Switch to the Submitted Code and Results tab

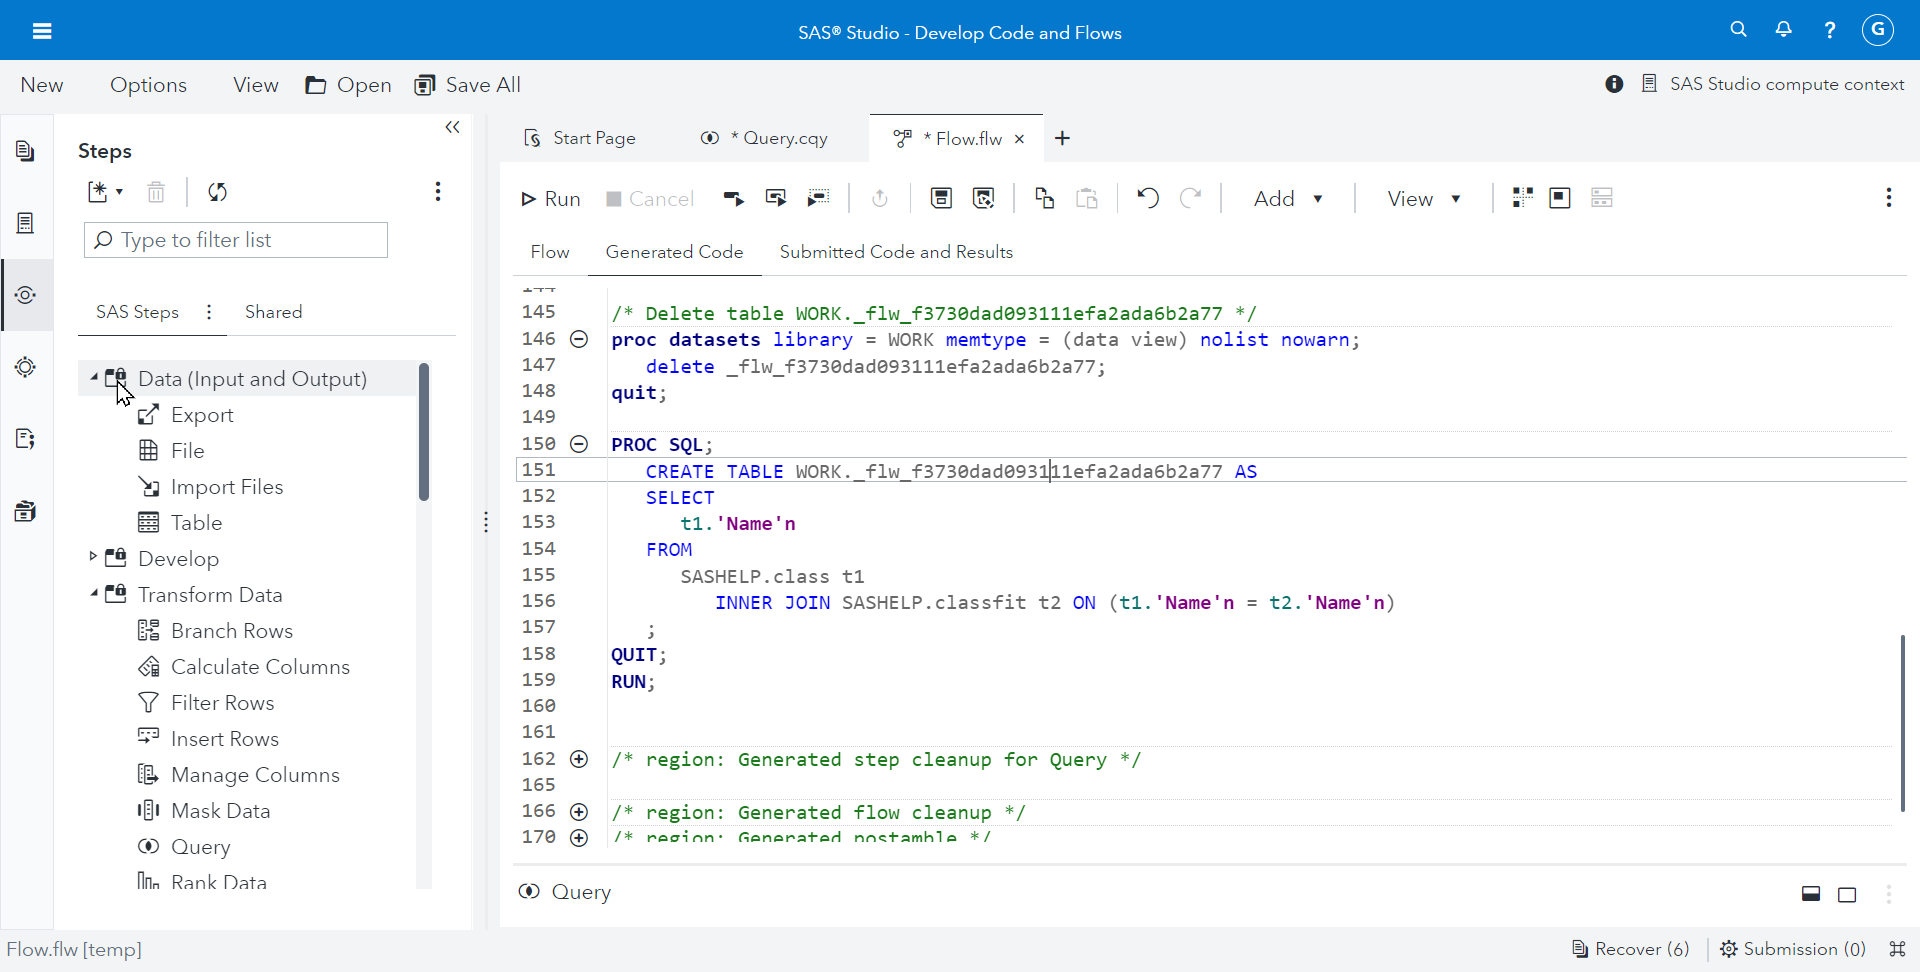896,252
